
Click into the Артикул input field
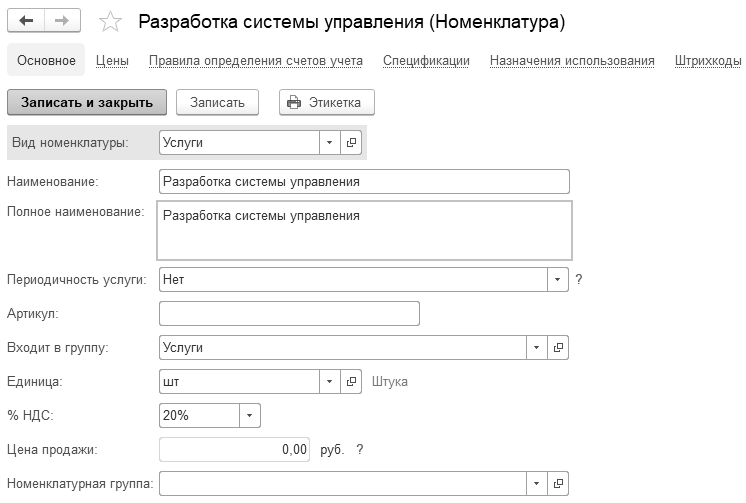point(289,313)
